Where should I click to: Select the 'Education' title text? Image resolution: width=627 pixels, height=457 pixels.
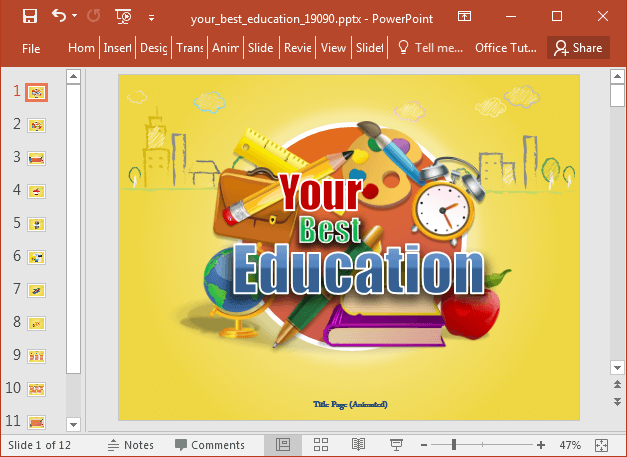[x=358, y=269]
